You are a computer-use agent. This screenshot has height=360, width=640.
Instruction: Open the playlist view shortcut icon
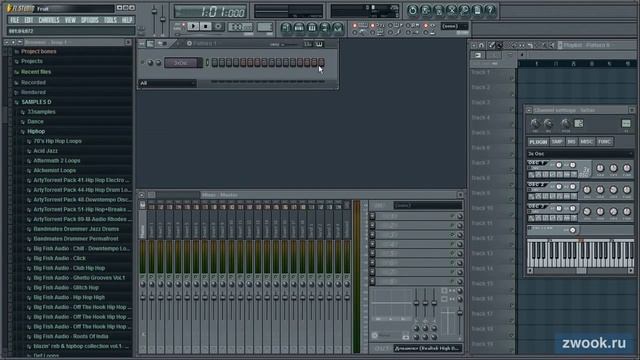[x=286, y=27]
